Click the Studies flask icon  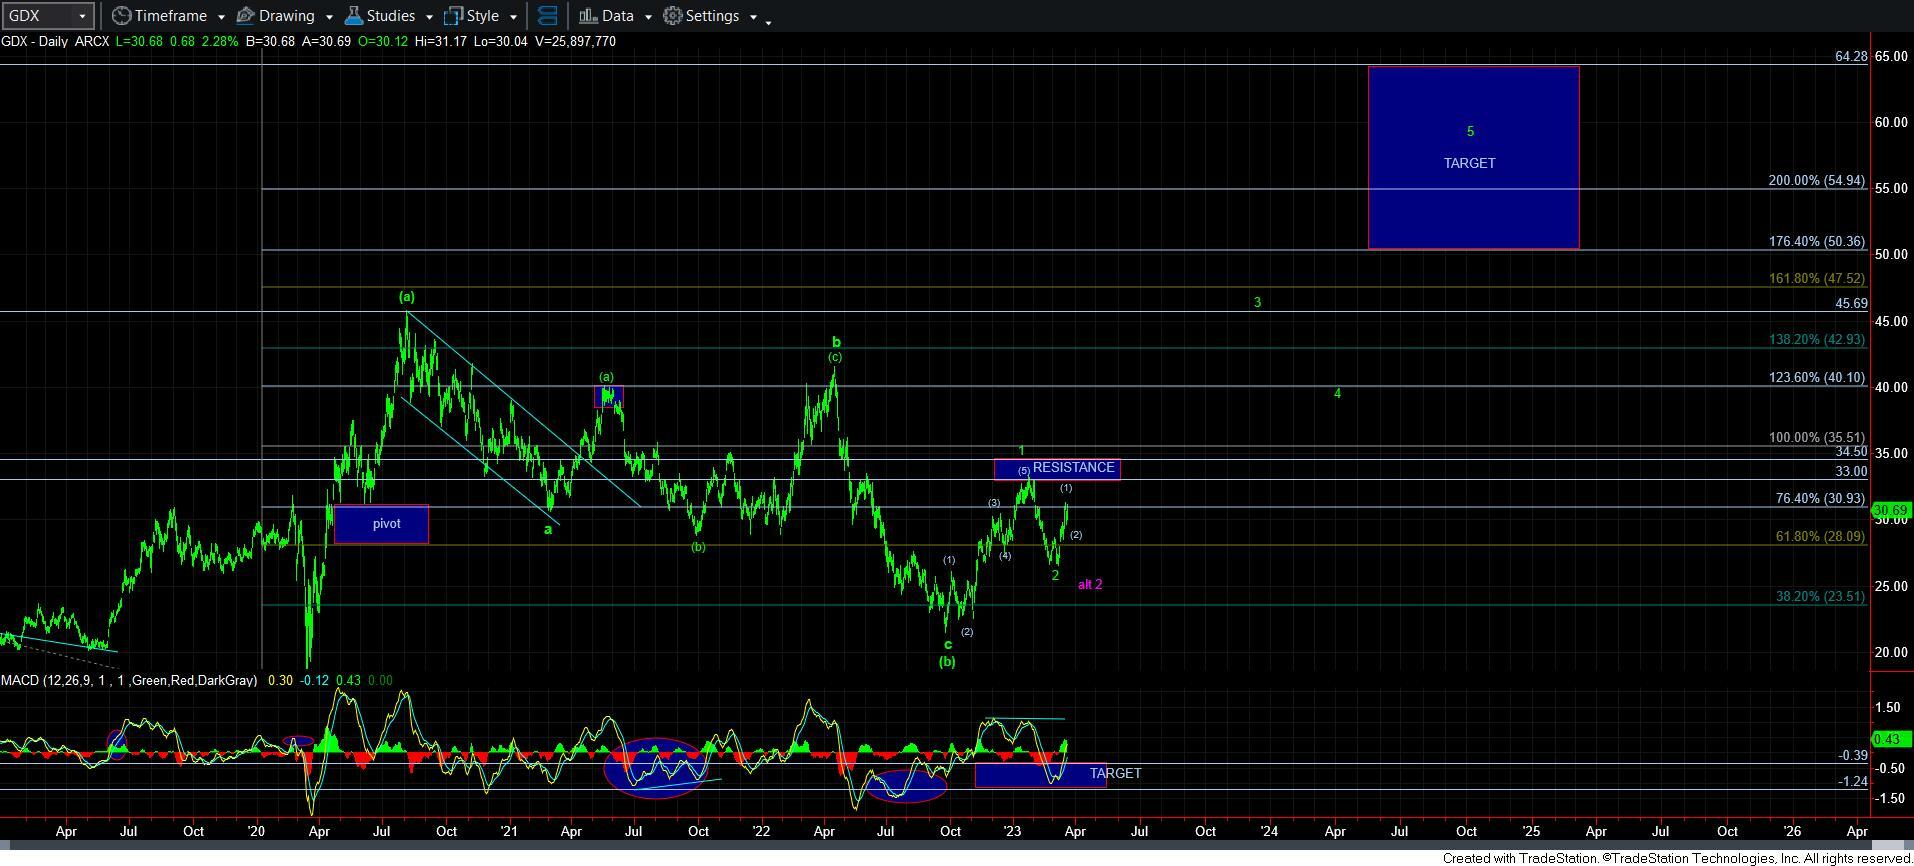point(353,16)
